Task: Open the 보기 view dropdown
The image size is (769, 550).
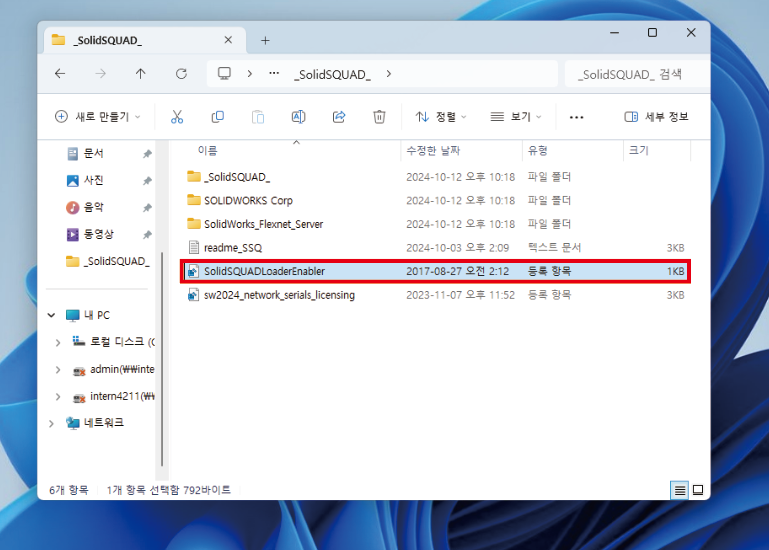Action: tap(516, 117)
